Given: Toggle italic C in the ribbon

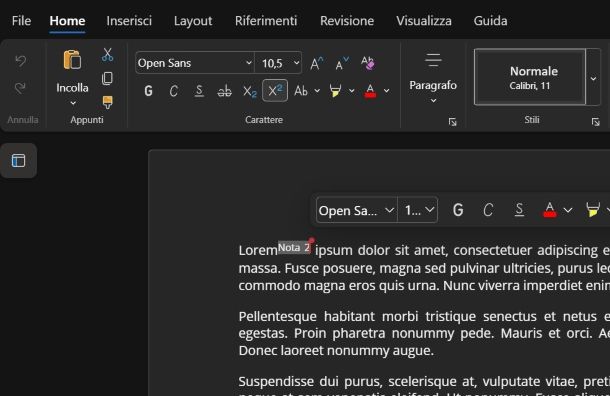Looking at the screenshot, I should [x=174, y=91].
